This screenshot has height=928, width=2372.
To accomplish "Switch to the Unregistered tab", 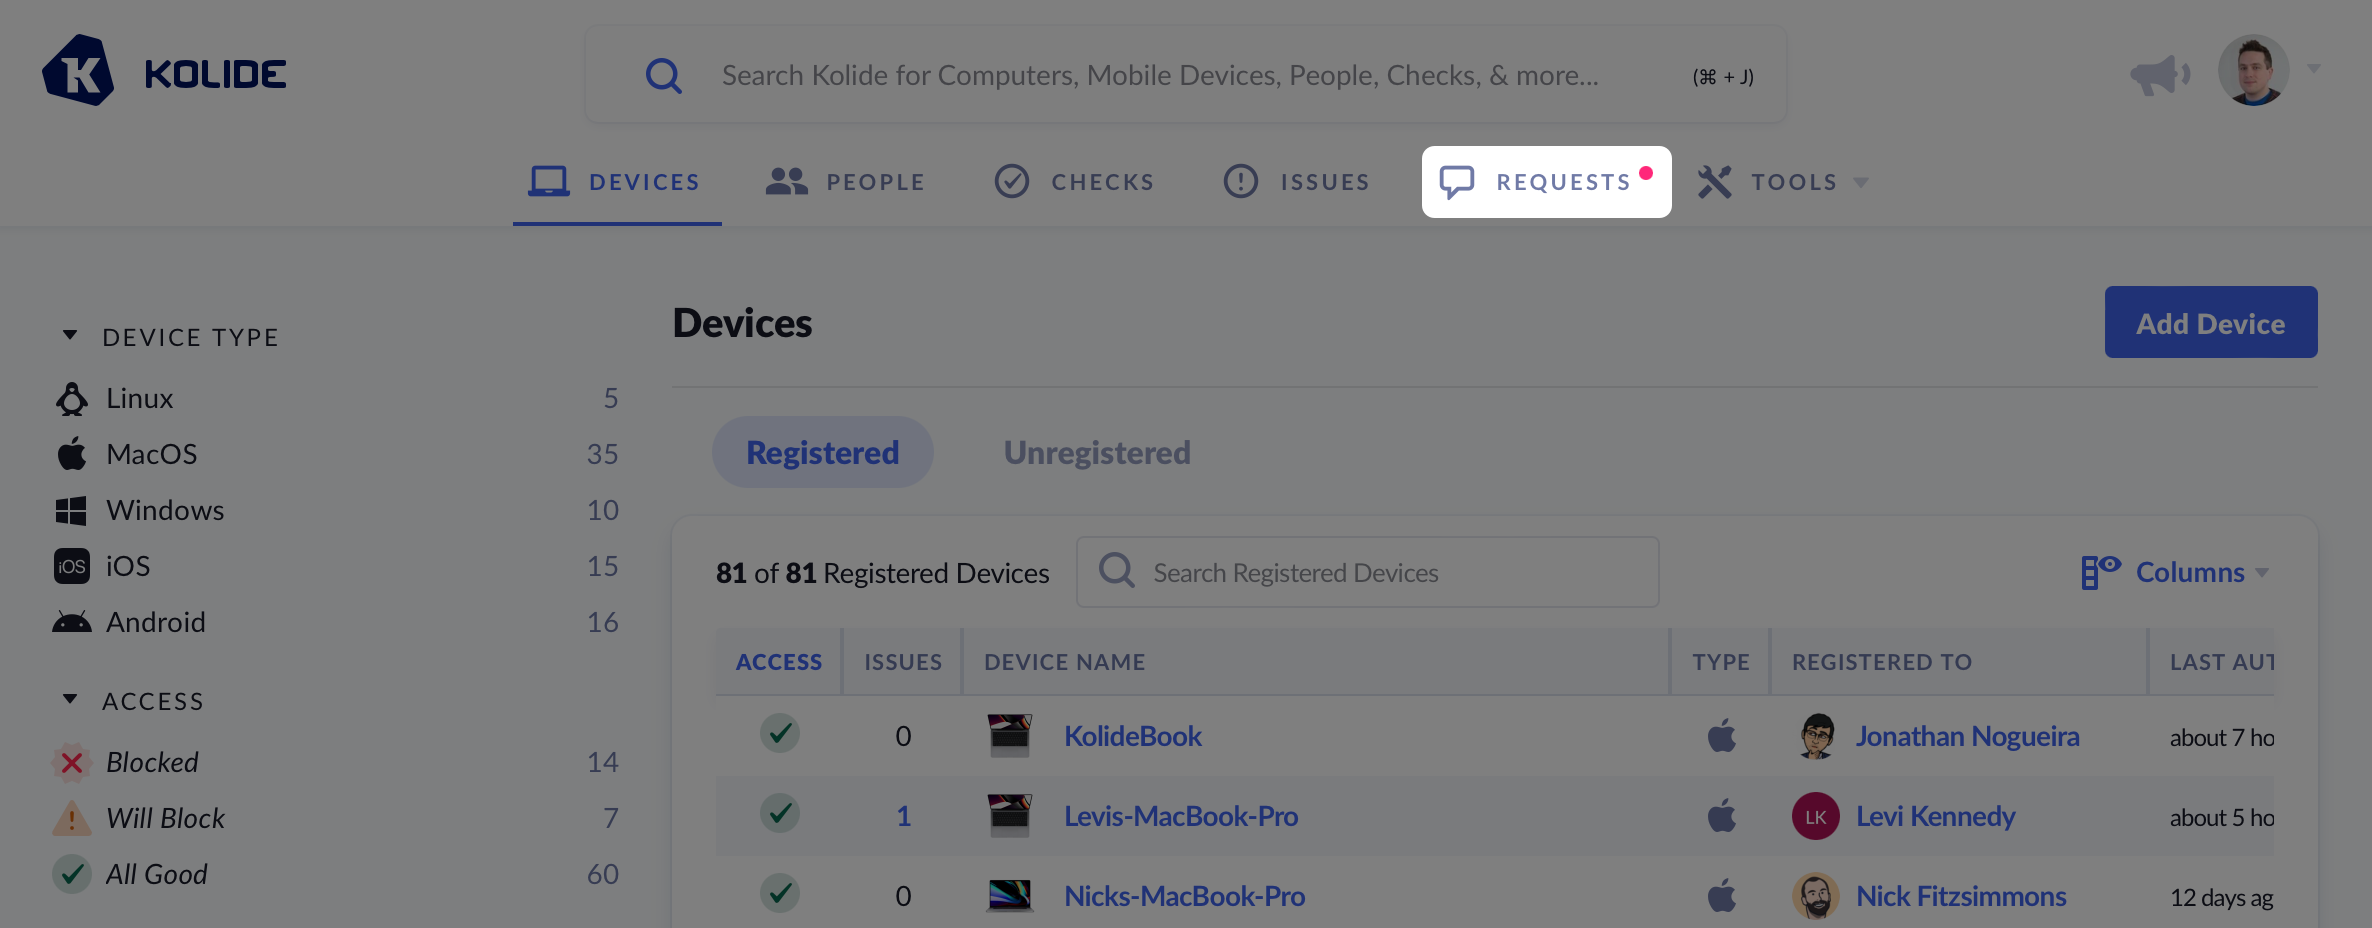I will (x=1097, y=453).
